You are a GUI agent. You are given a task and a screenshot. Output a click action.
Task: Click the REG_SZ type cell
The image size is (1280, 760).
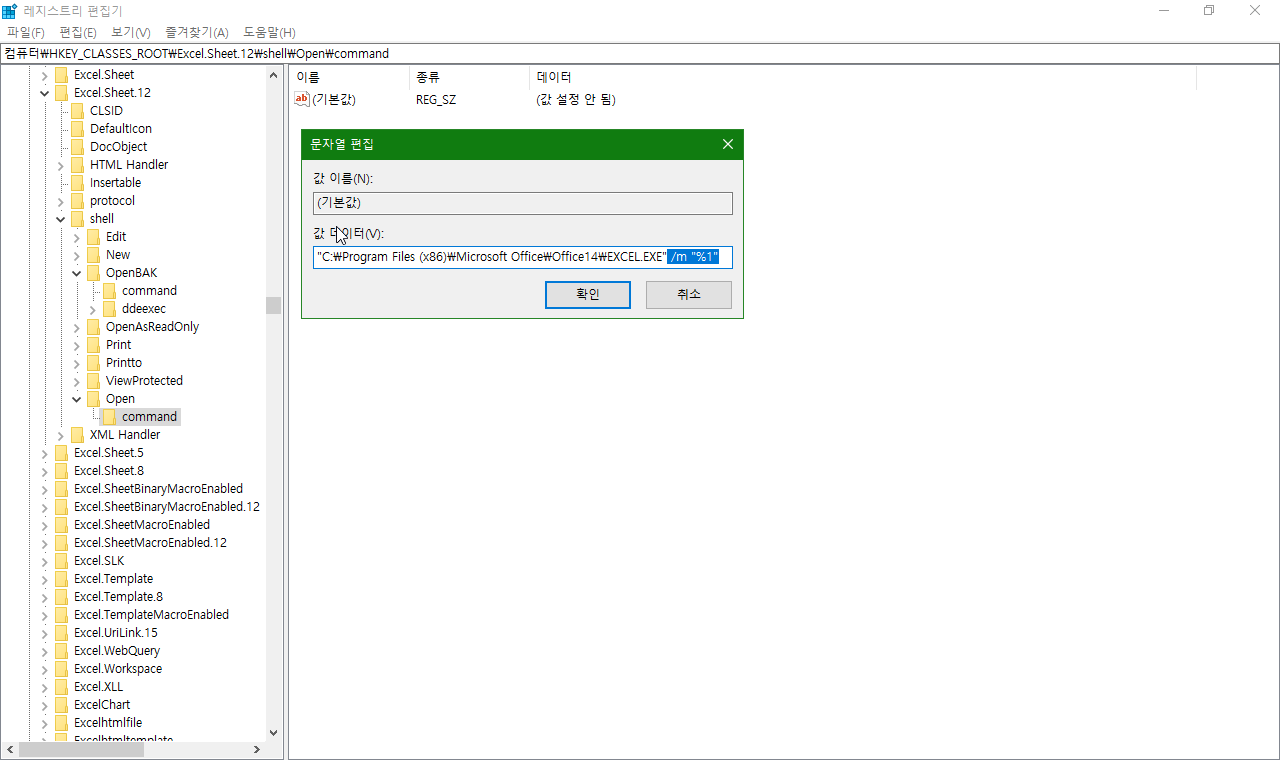tap(436, 99)
